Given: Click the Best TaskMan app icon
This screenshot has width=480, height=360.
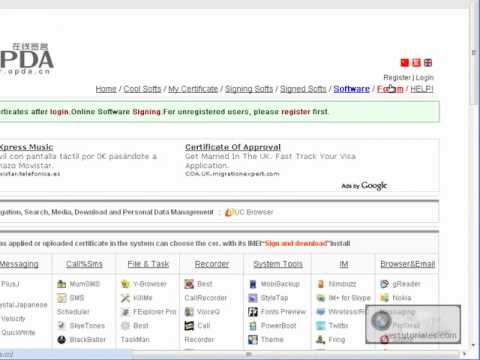Looking at the screenshot, I should point(125,326).
